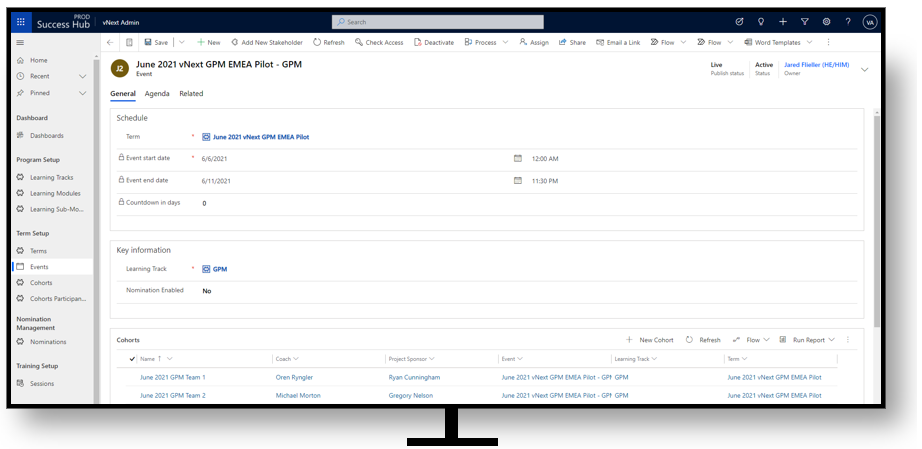
Task: Toggle select-all checkmark in Cohorts grid
Action: pyautogui.click(x=132, y=358)
